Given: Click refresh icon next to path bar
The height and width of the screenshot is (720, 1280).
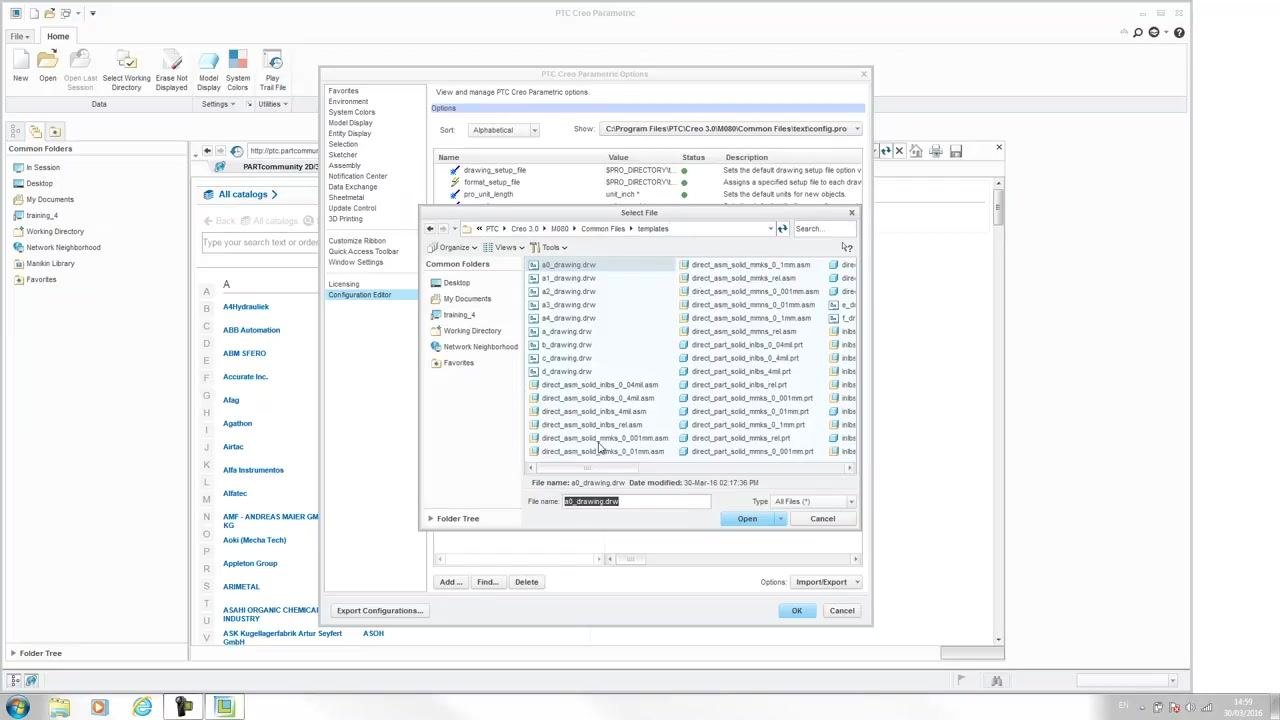Looking at the screenshot, I should (782, 229).
